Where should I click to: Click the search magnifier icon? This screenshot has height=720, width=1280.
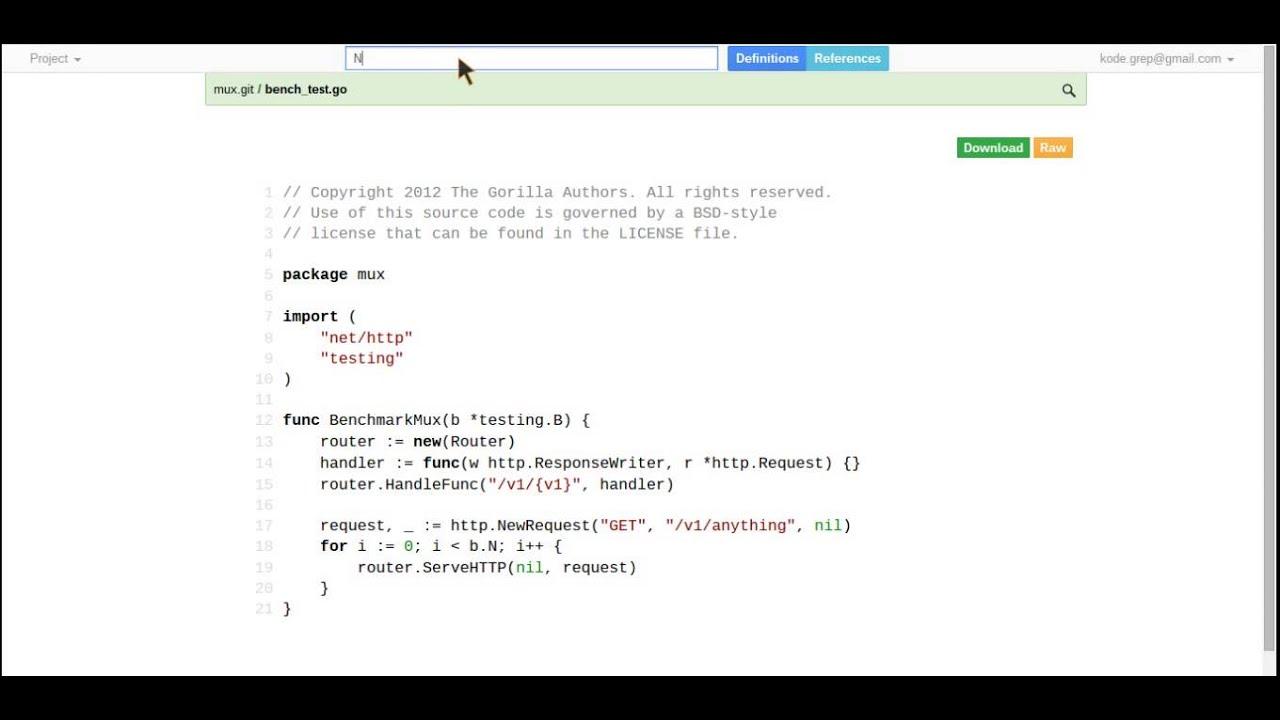click(1068, 89)
